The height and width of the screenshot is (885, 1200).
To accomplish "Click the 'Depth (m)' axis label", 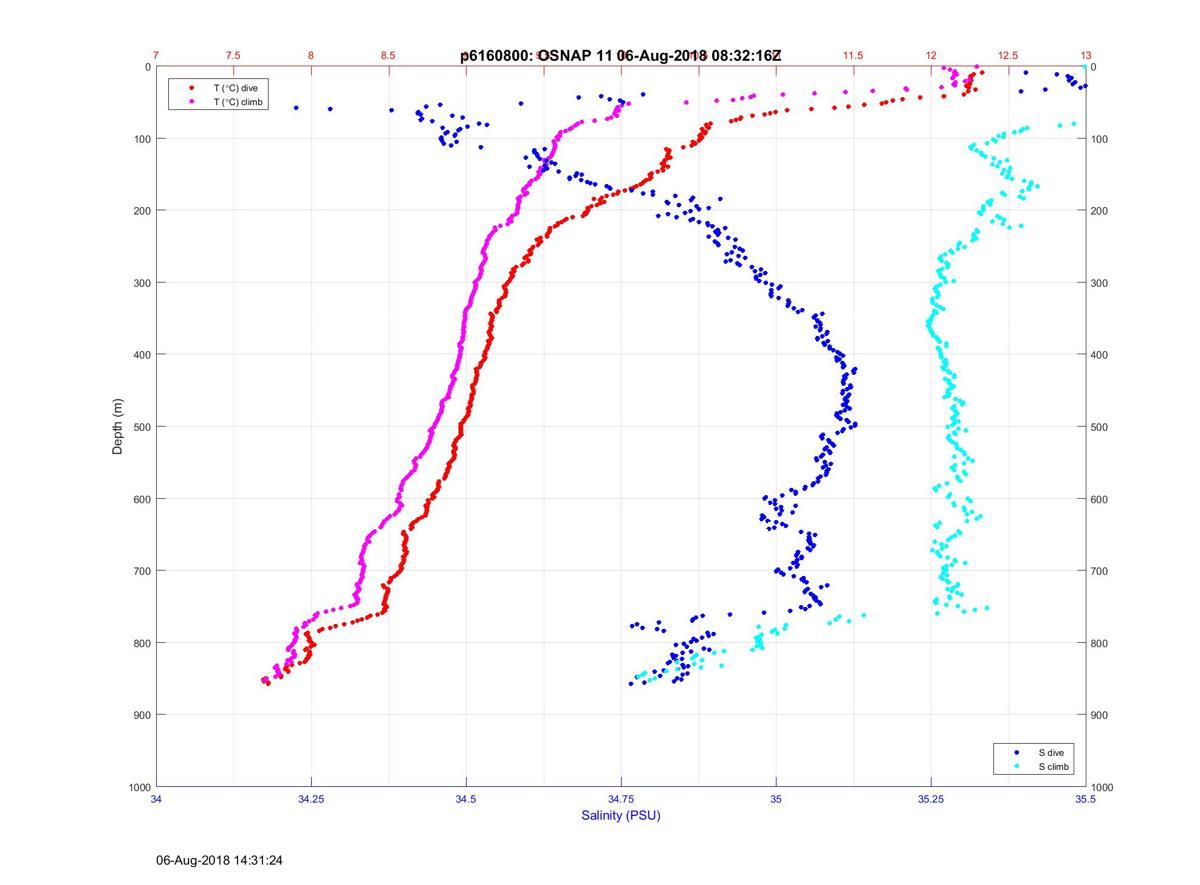I will (x=118, y=426).
